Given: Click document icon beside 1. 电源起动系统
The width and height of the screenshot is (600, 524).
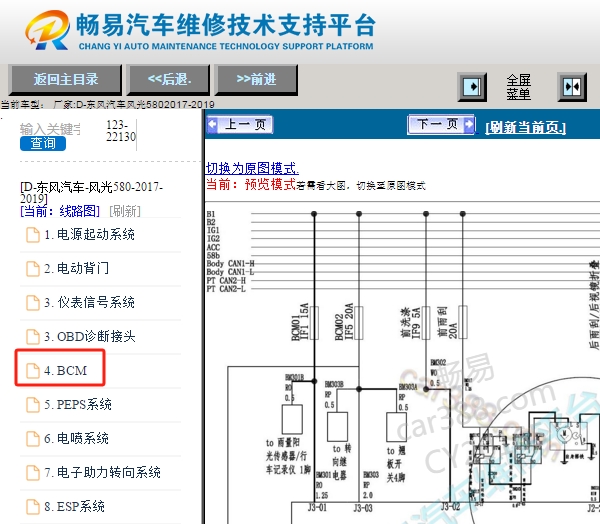Looking at the screenshot, I should point(33,235).
